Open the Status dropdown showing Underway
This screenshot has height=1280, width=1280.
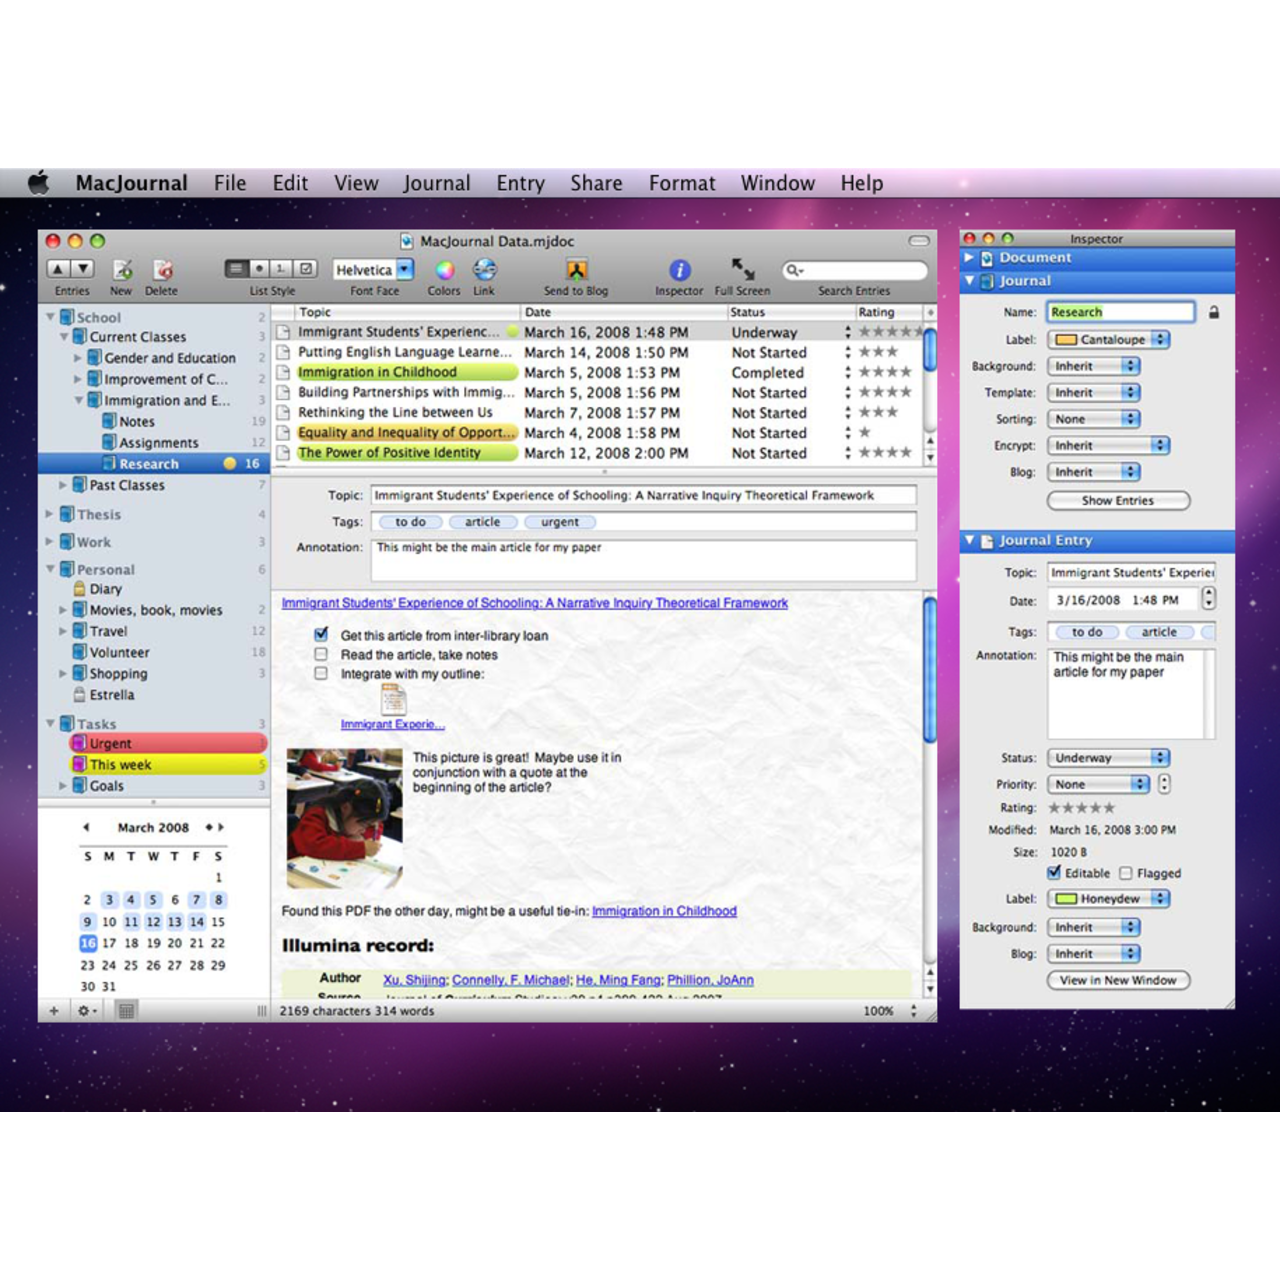[1108, 758]
